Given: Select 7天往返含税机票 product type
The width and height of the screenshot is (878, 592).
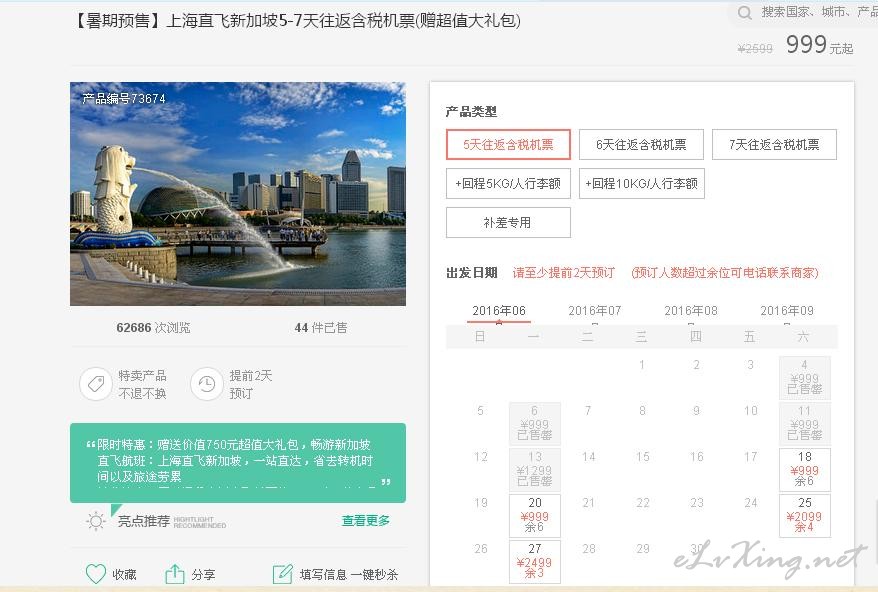Looking at the screenshot, I should [774, 144].
